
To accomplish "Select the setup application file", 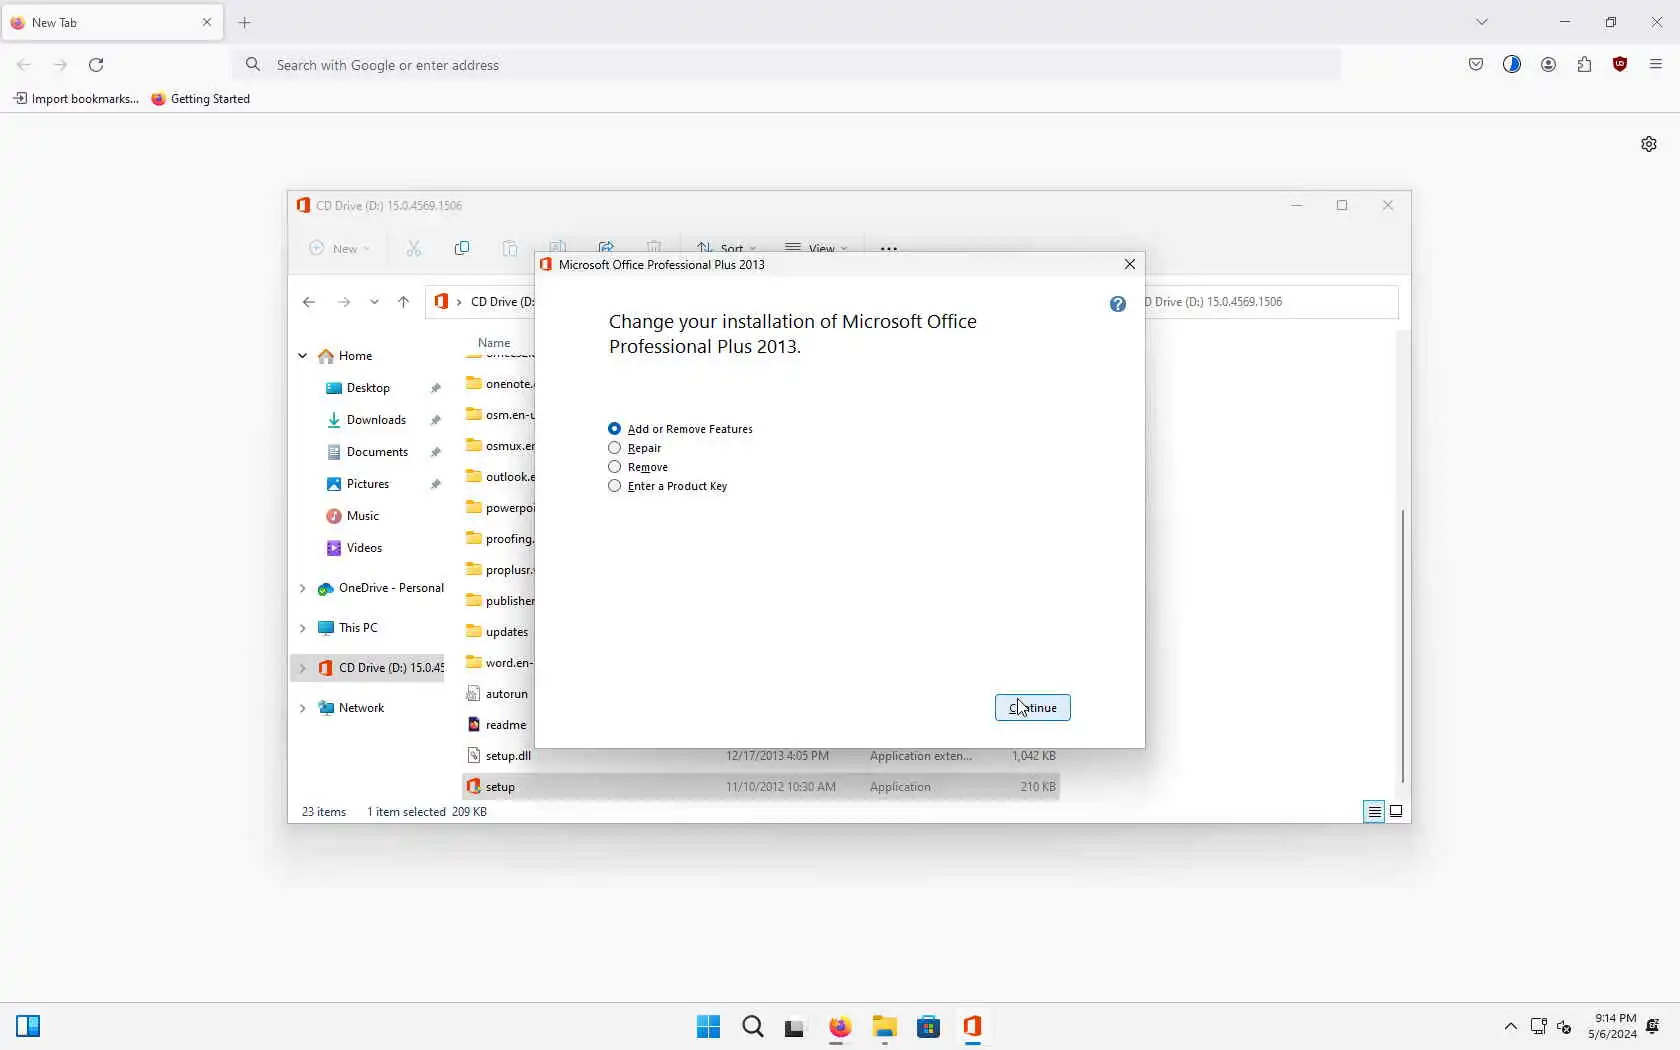I will (x=760, y=787).
